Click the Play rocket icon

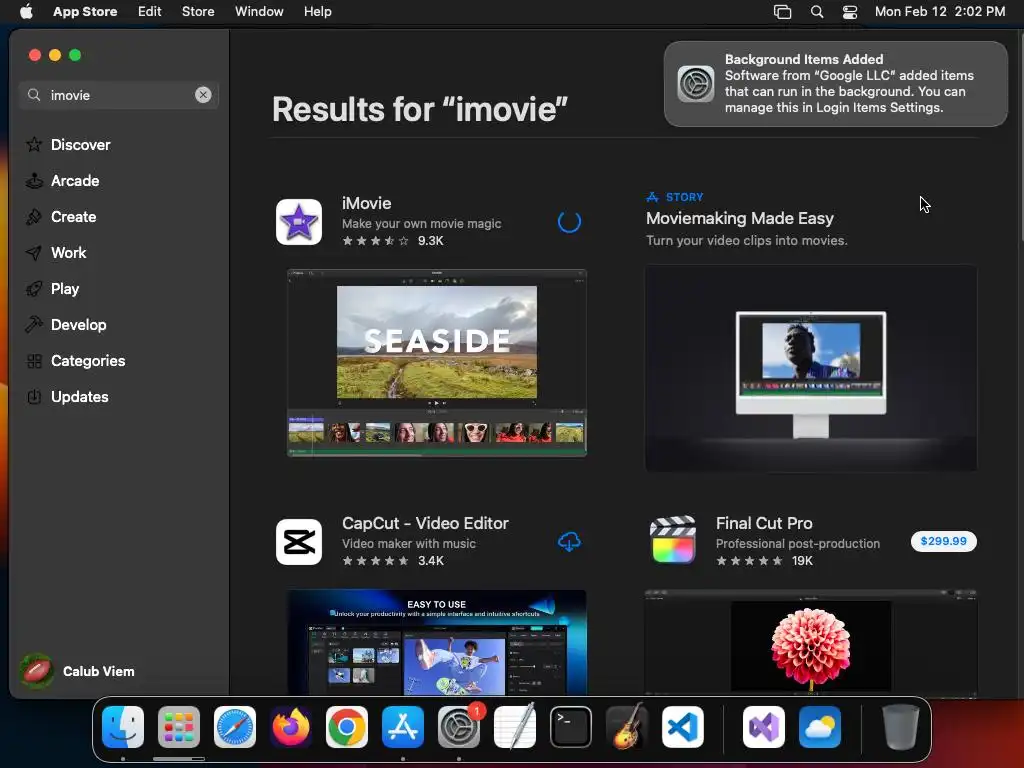[x=34, y=289]
